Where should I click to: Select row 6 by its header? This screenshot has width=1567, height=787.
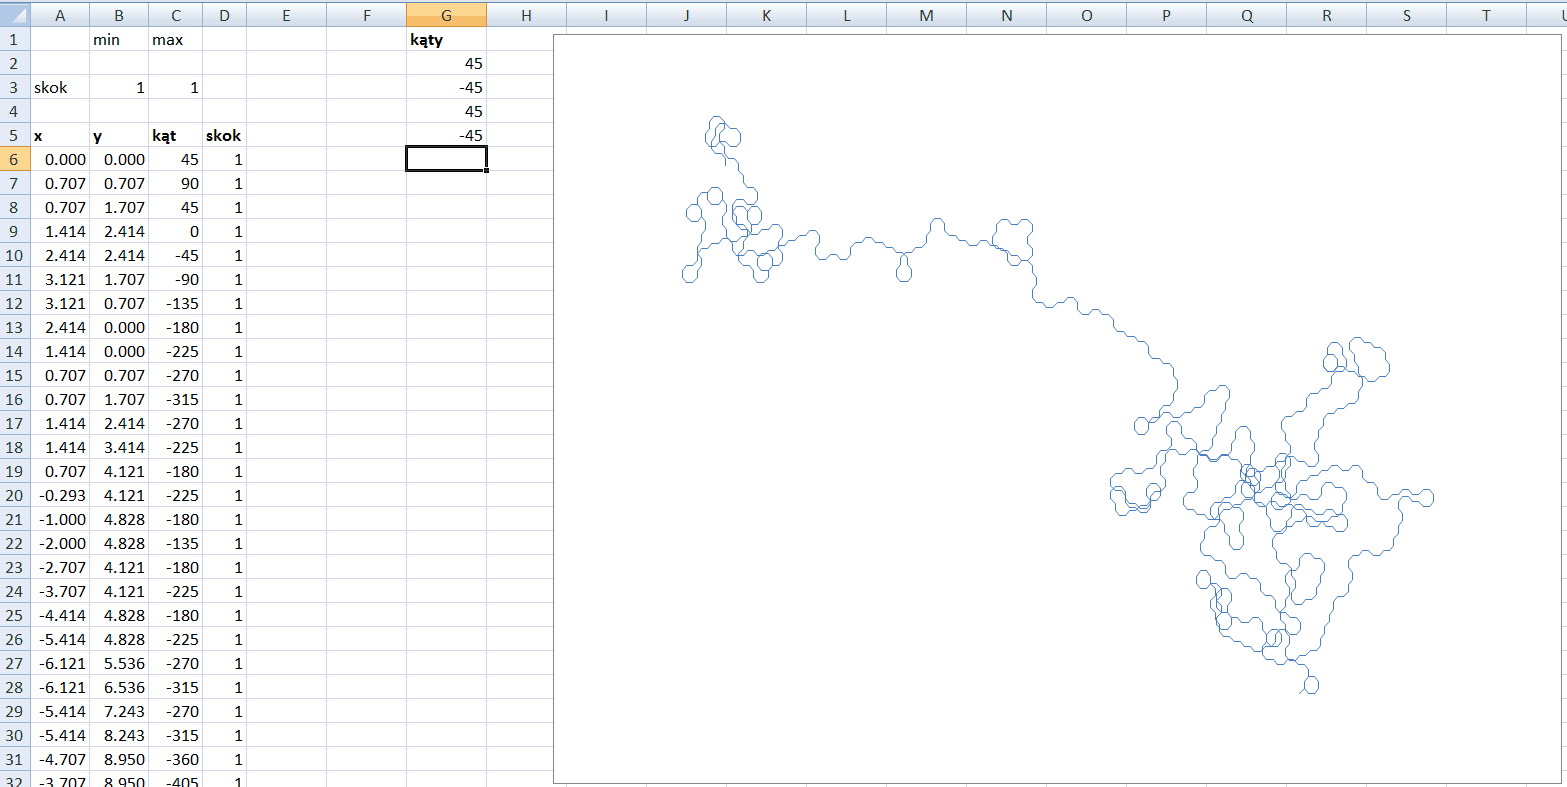(14, 159)
